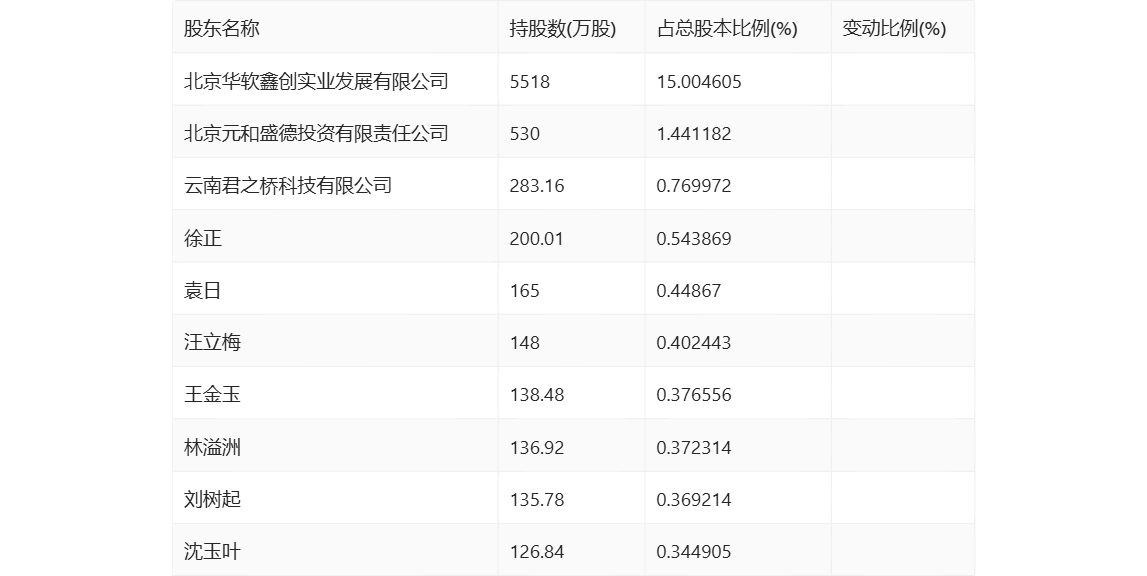Select the holdings value 283.16
The height and width of the screenshot is (576, 1147).
click(x=537, y=185)
